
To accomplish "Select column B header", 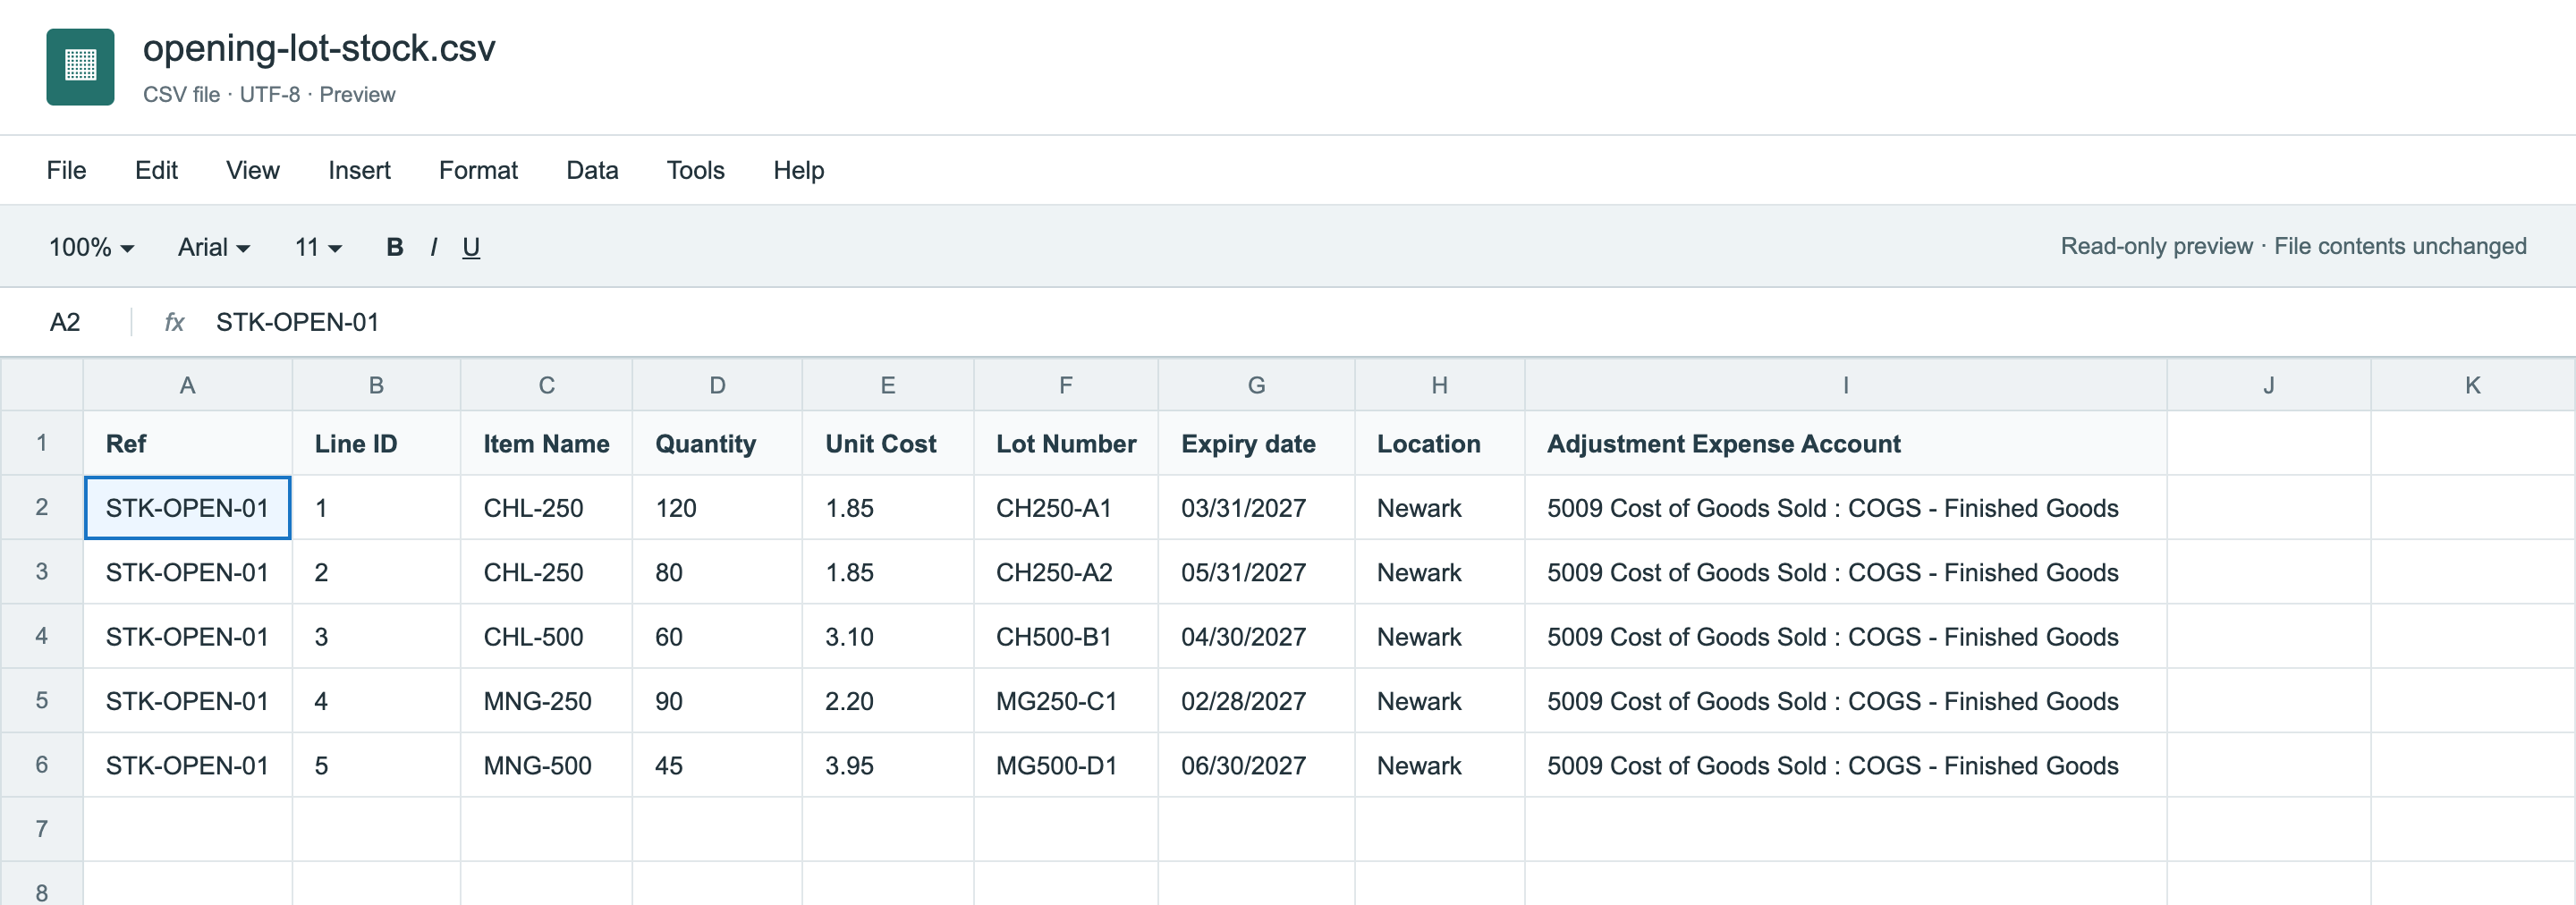I will (x=376, y=385).
